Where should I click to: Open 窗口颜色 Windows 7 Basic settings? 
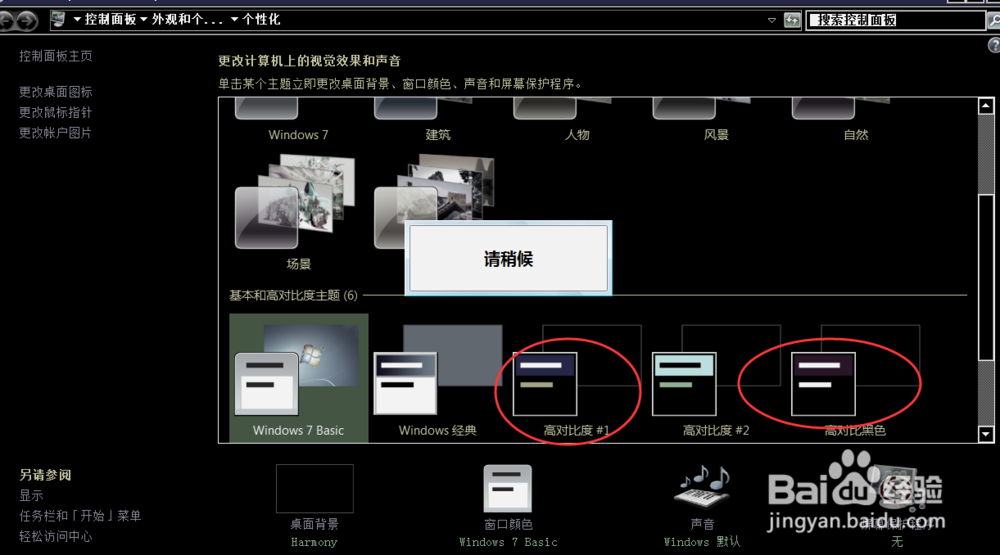coord(508,507)
